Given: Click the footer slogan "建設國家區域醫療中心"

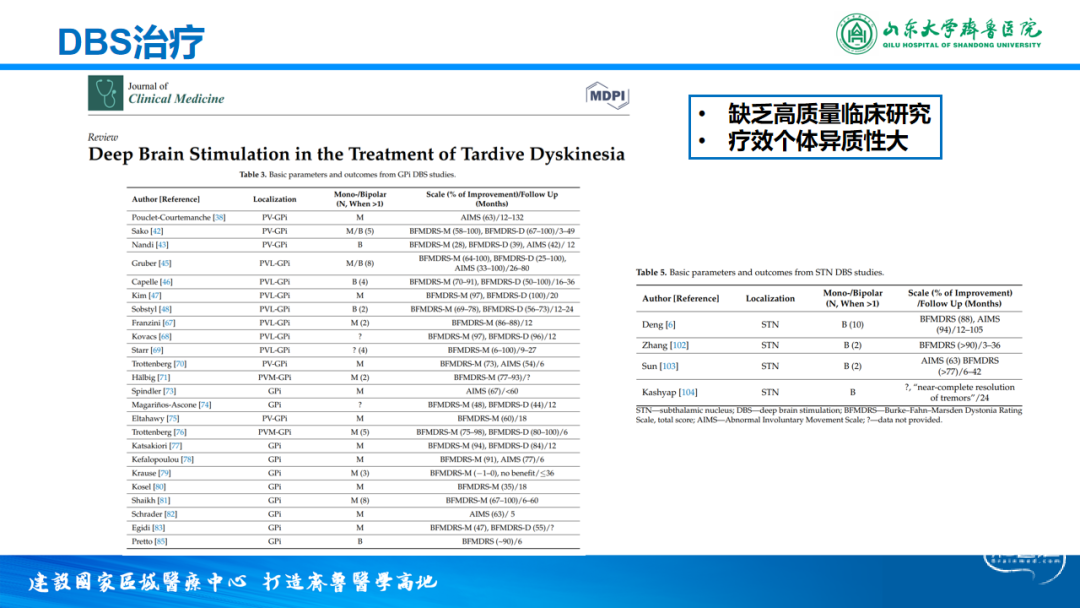Looking at the screenshot, I should [138, 582].
